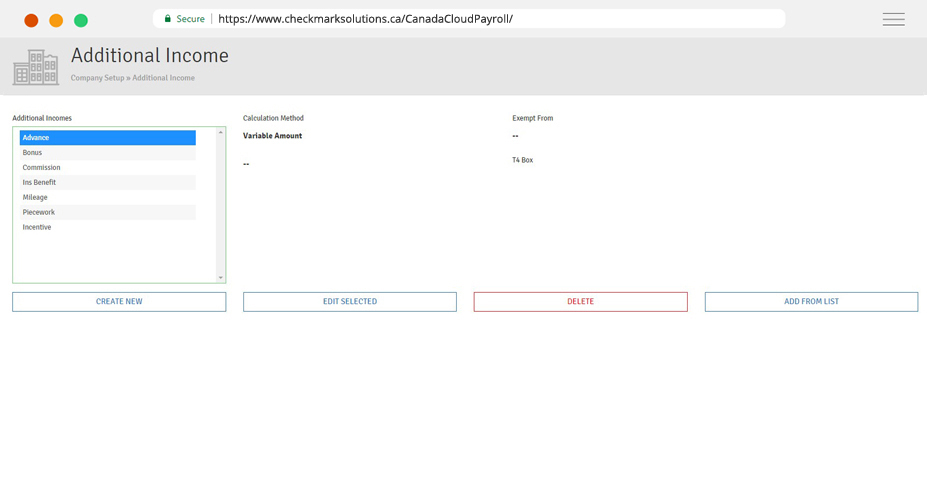Click the red window circle button

pos(31,20)
